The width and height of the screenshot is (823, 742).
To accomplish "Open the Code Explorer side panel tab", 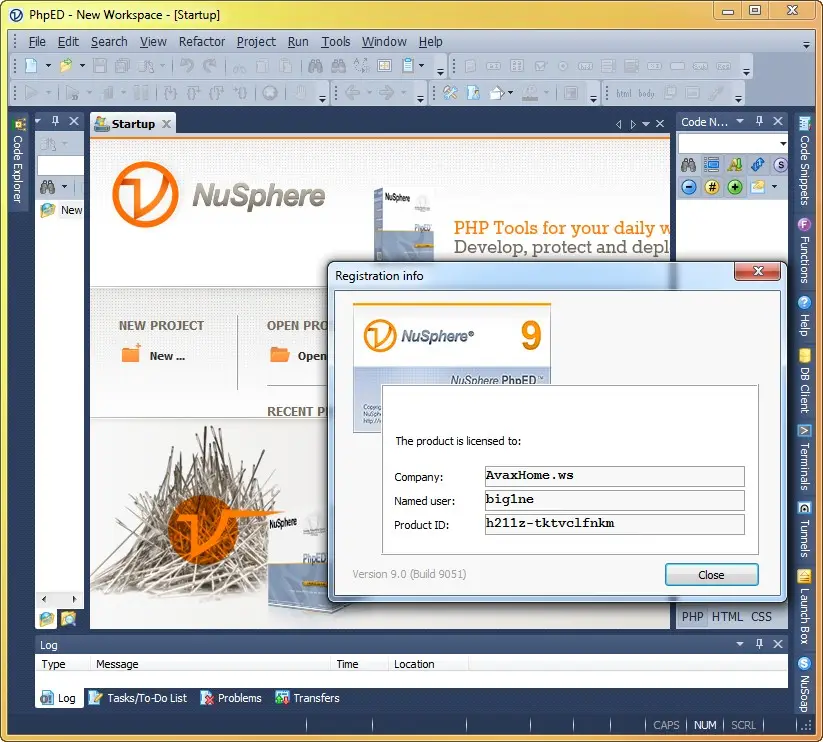I will [x=18, y=161].
